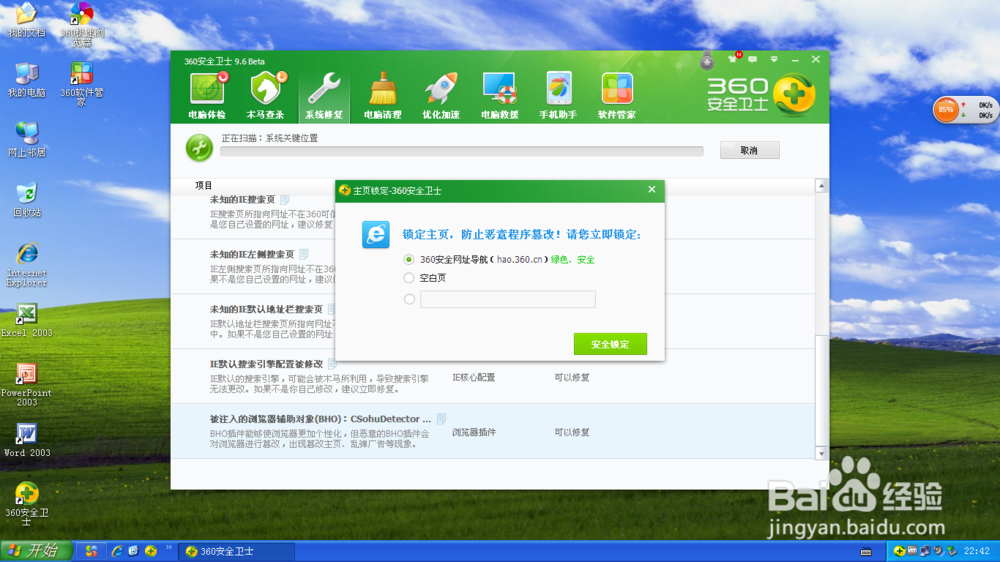The image size is (1000, 562).
Task: Open 电脑体检 checkup module
Action: coord(207,95)
